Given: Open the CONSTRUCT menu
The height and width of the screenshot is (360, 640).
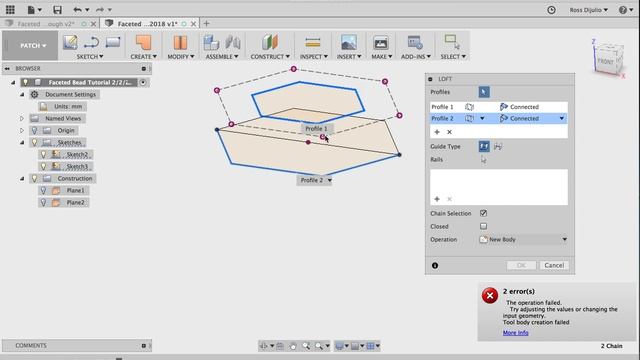Looking at the screenshot, I should [270, 57].
